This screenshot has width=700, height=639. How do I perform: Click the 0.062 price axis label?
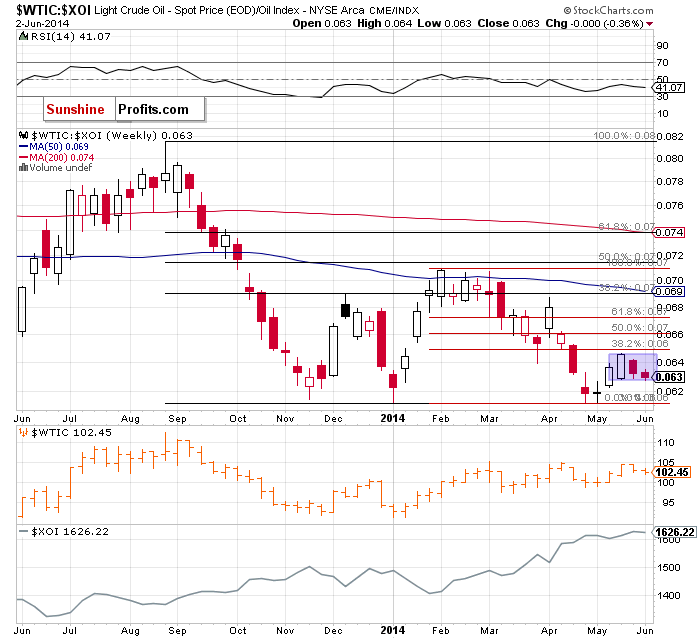[670, 392]
